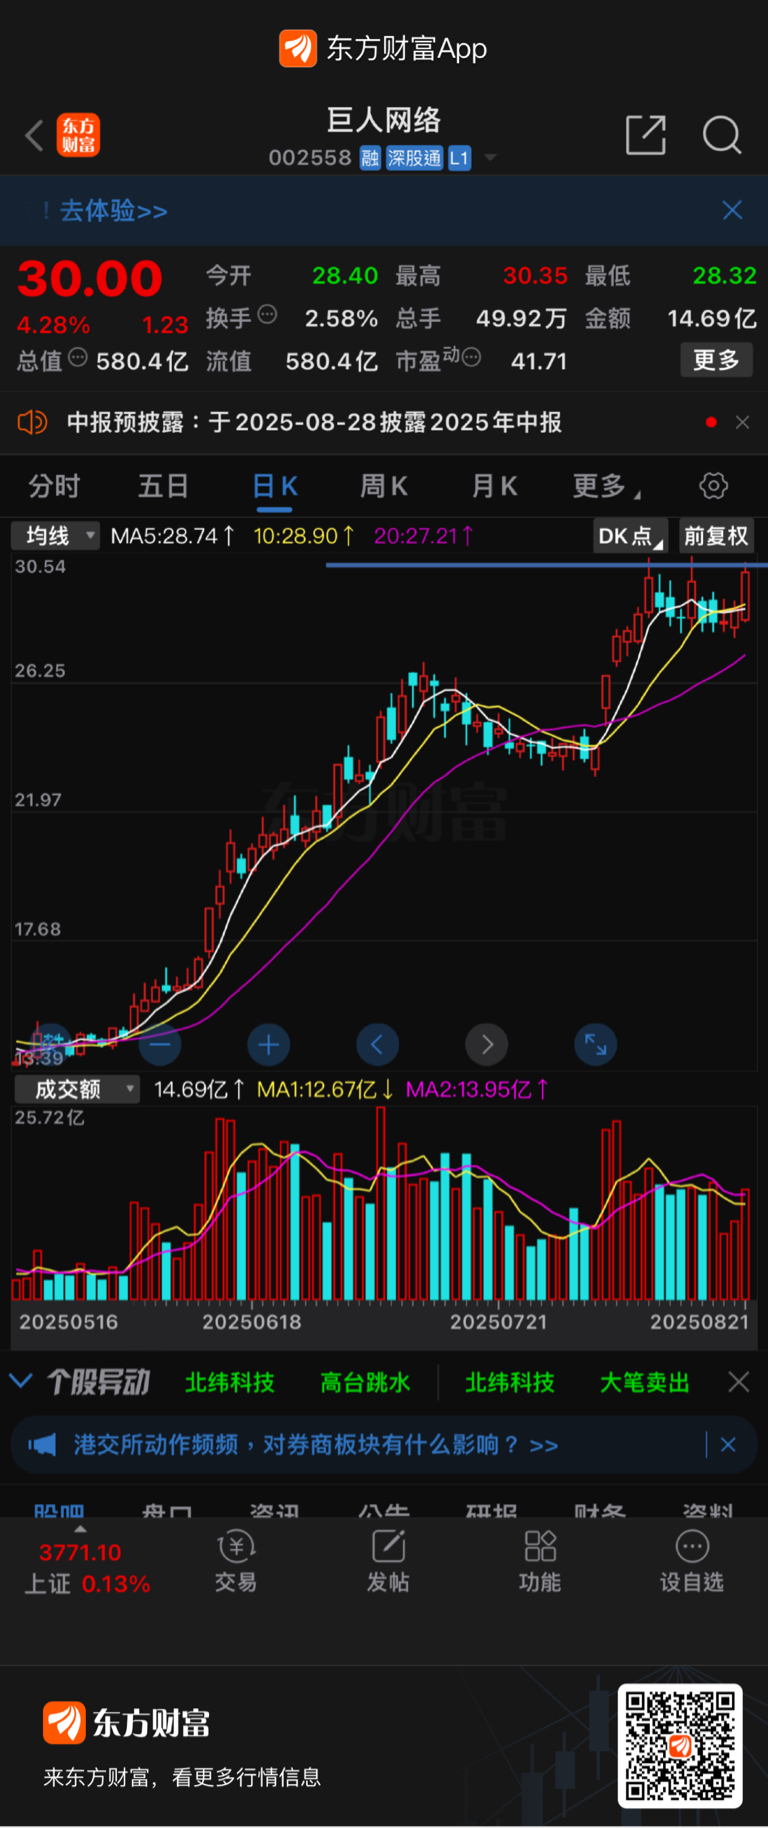The height and width of the screenshot is (1828, 768).
Task: Close the 去体验 banner
Action: [x=732, y=210]
